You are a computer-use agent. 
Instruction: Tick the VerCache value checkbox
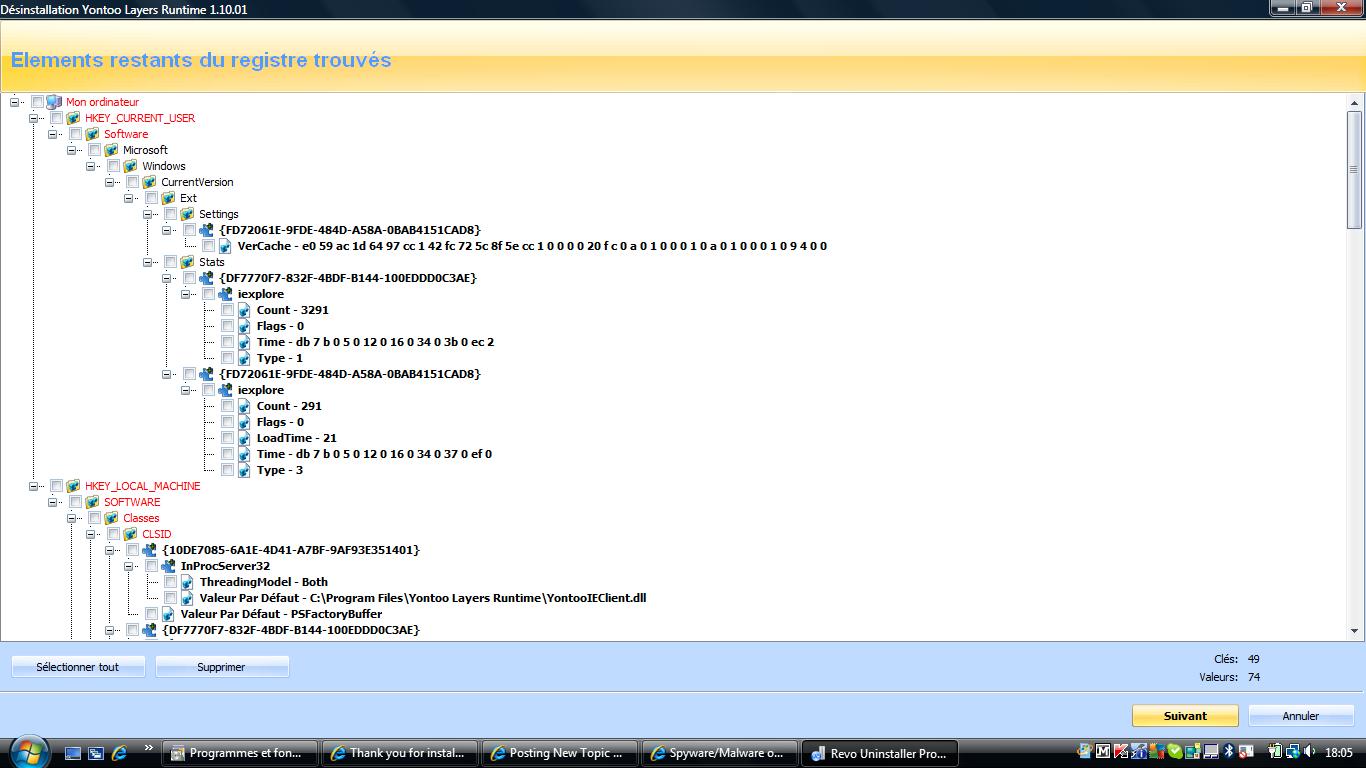coord(208,246)
